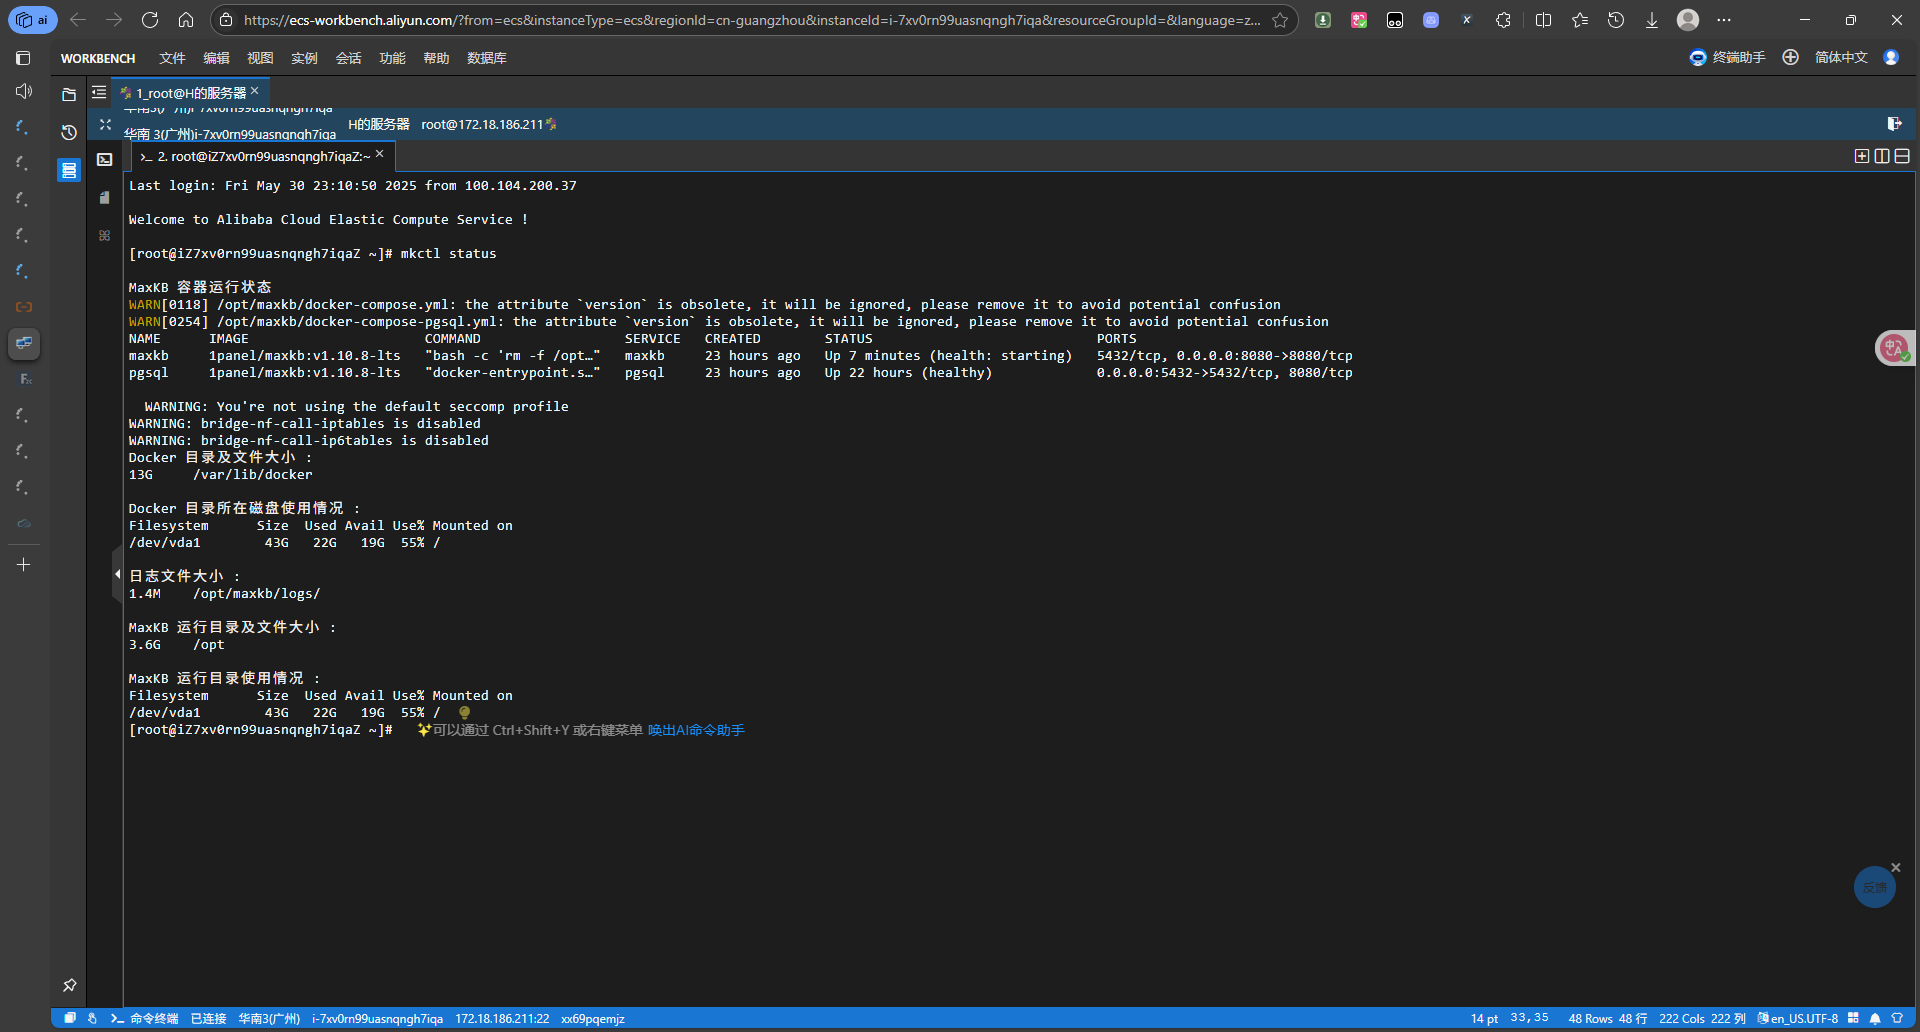Open the 编辑 menu
The width and height of the screenshot is (1920, 1032).
click(x=217, y=58)
